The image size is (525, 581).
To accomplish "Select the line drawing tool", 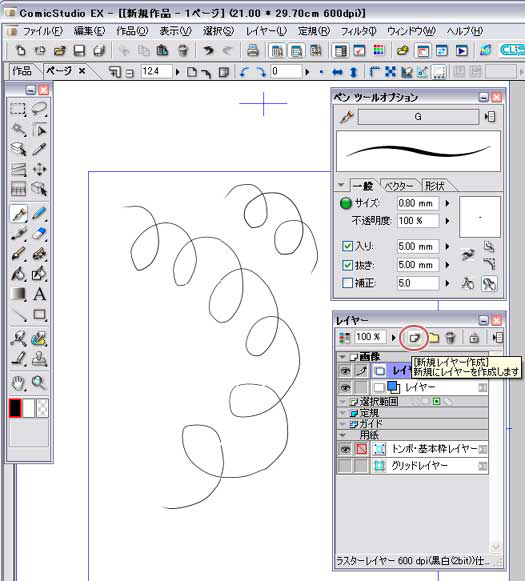I will [18, 315].
